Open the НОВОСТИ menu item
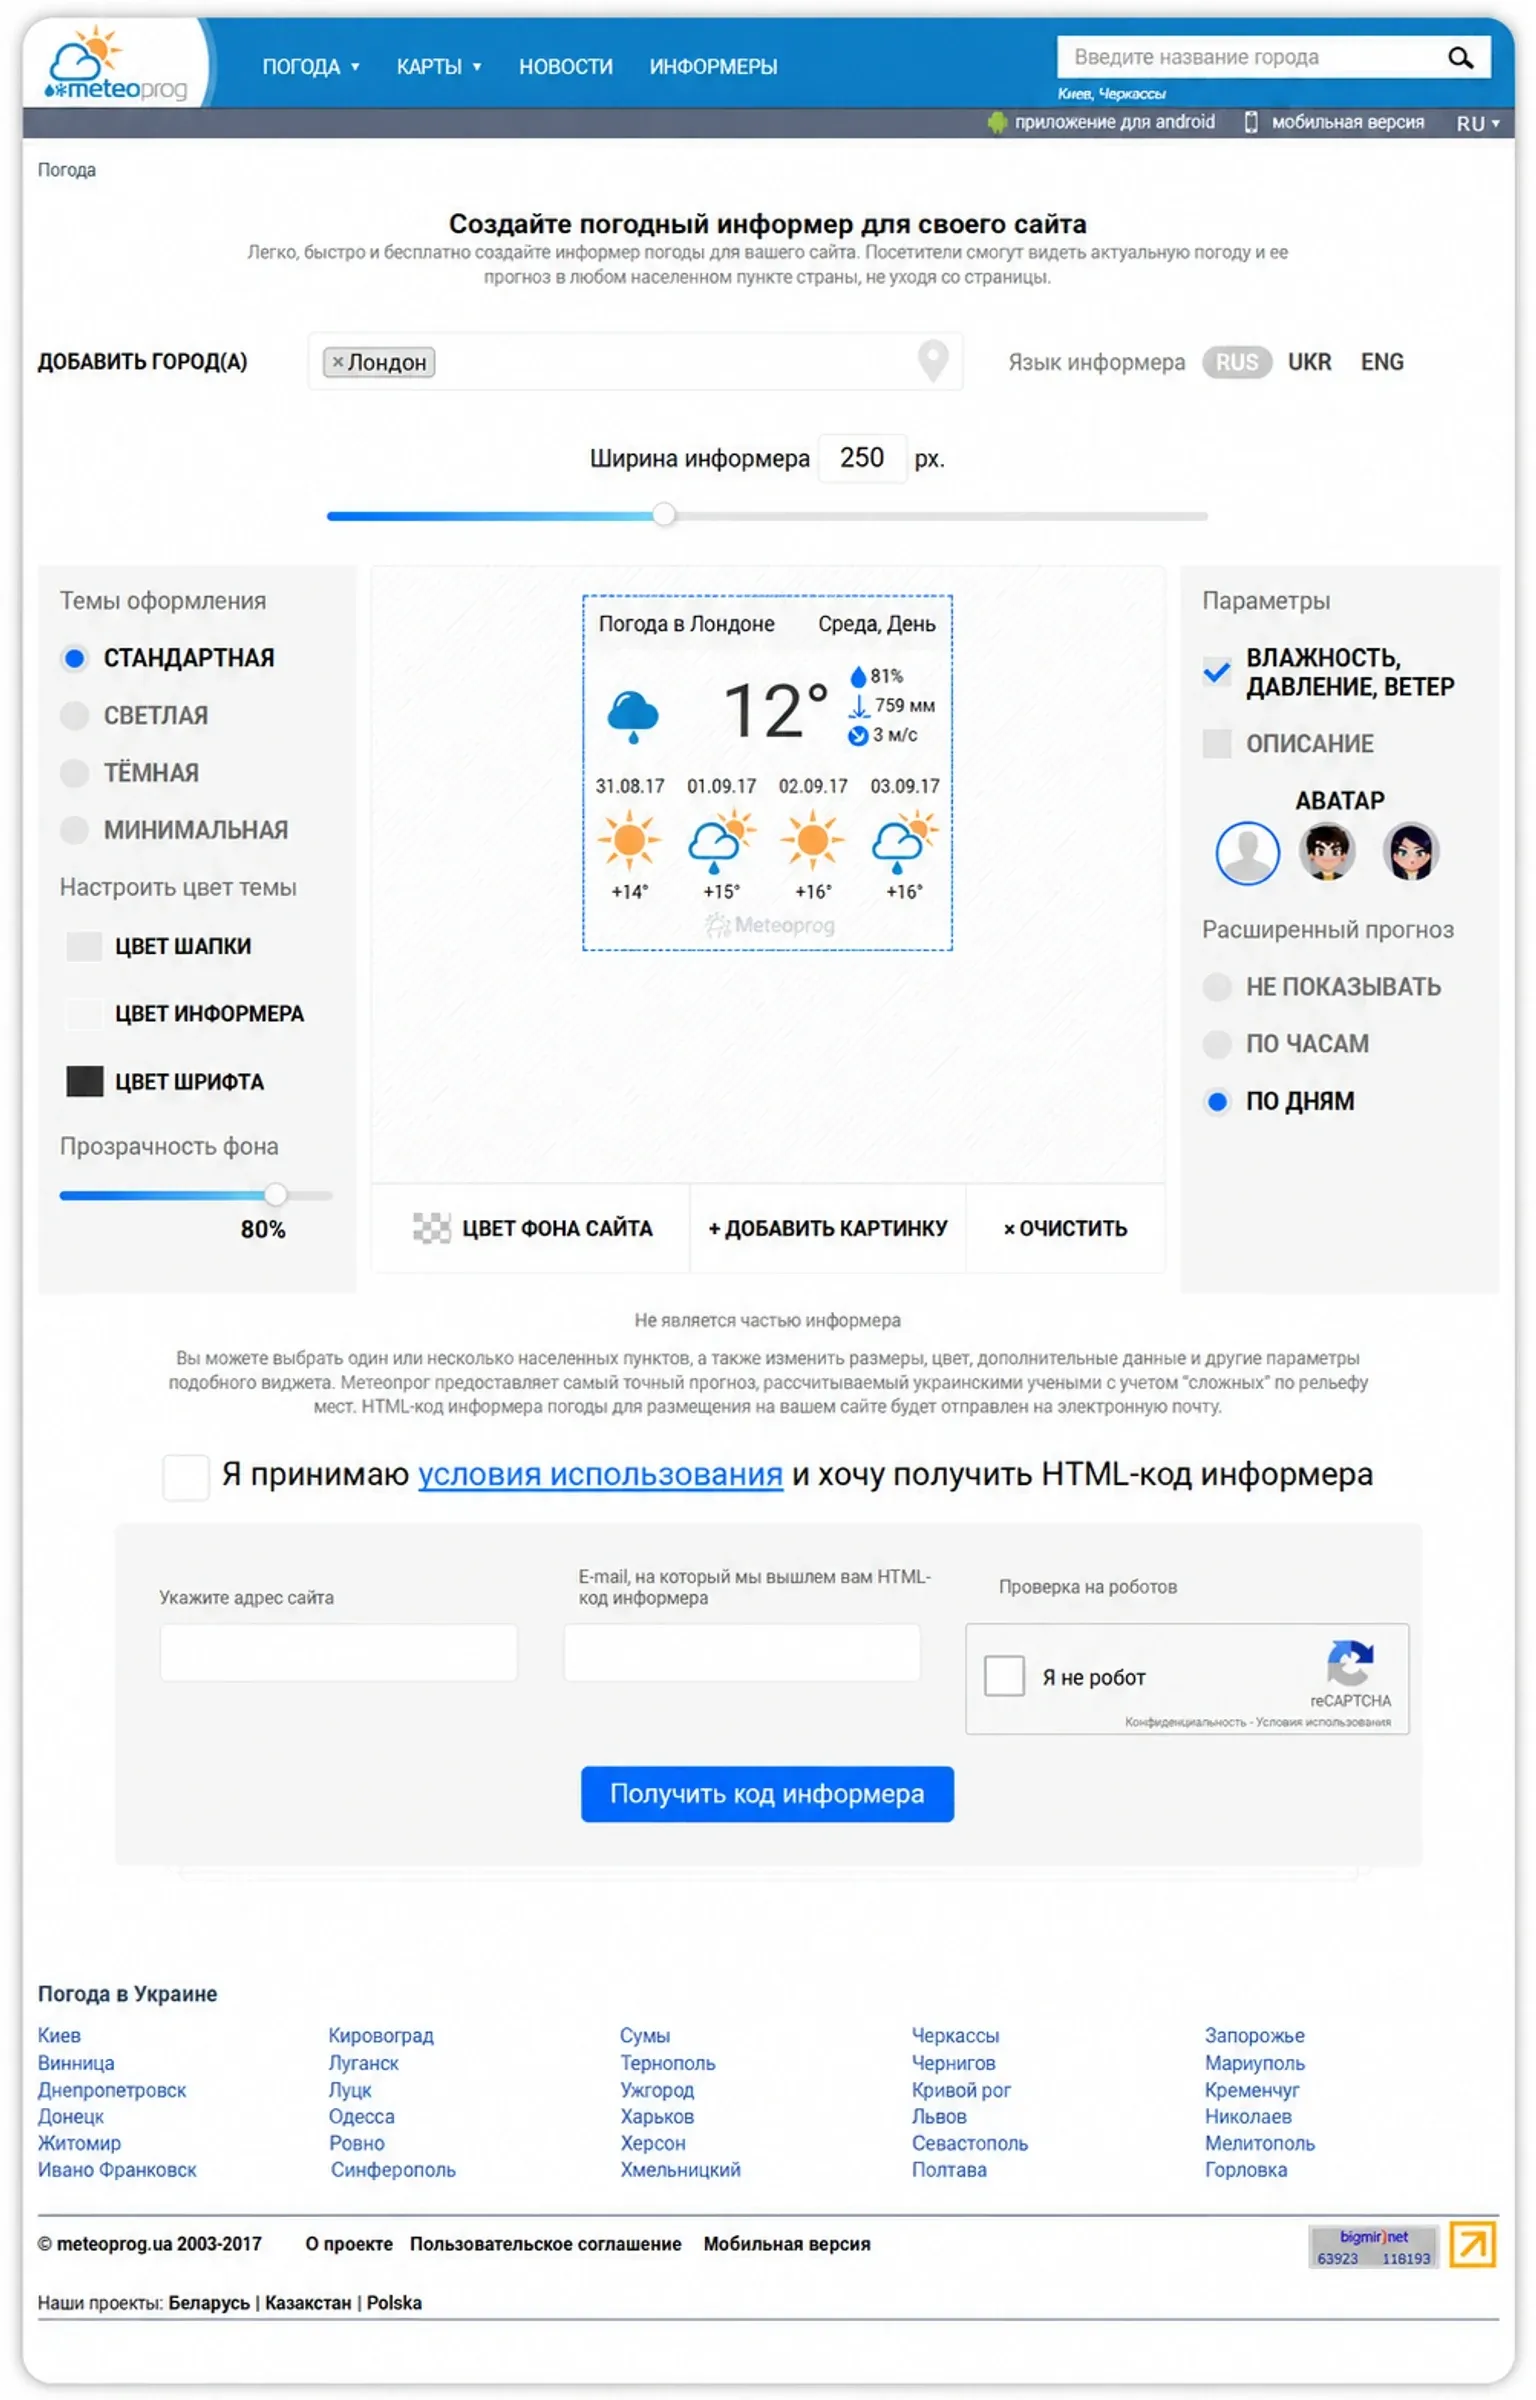The height and width of the screenshot is (2400, 1536). click(566, 67)
